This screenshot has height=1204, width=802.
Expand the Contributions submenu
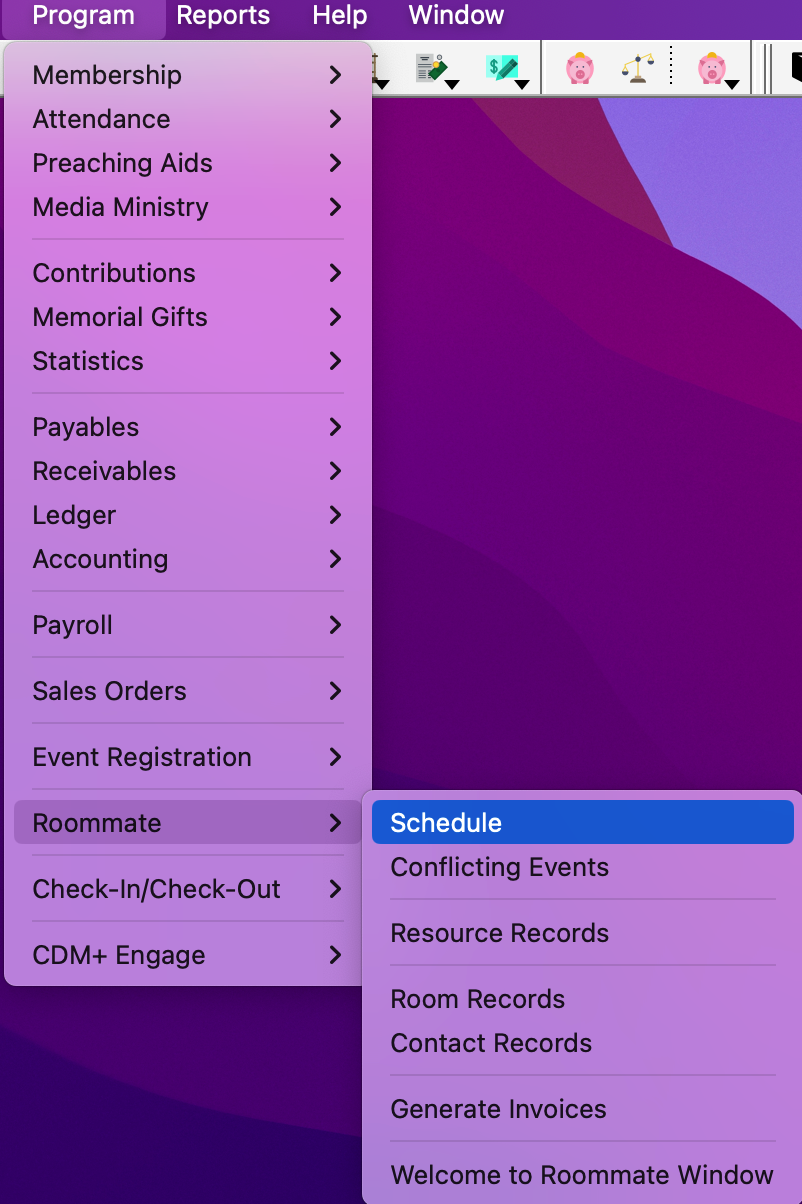coord(187,273)
